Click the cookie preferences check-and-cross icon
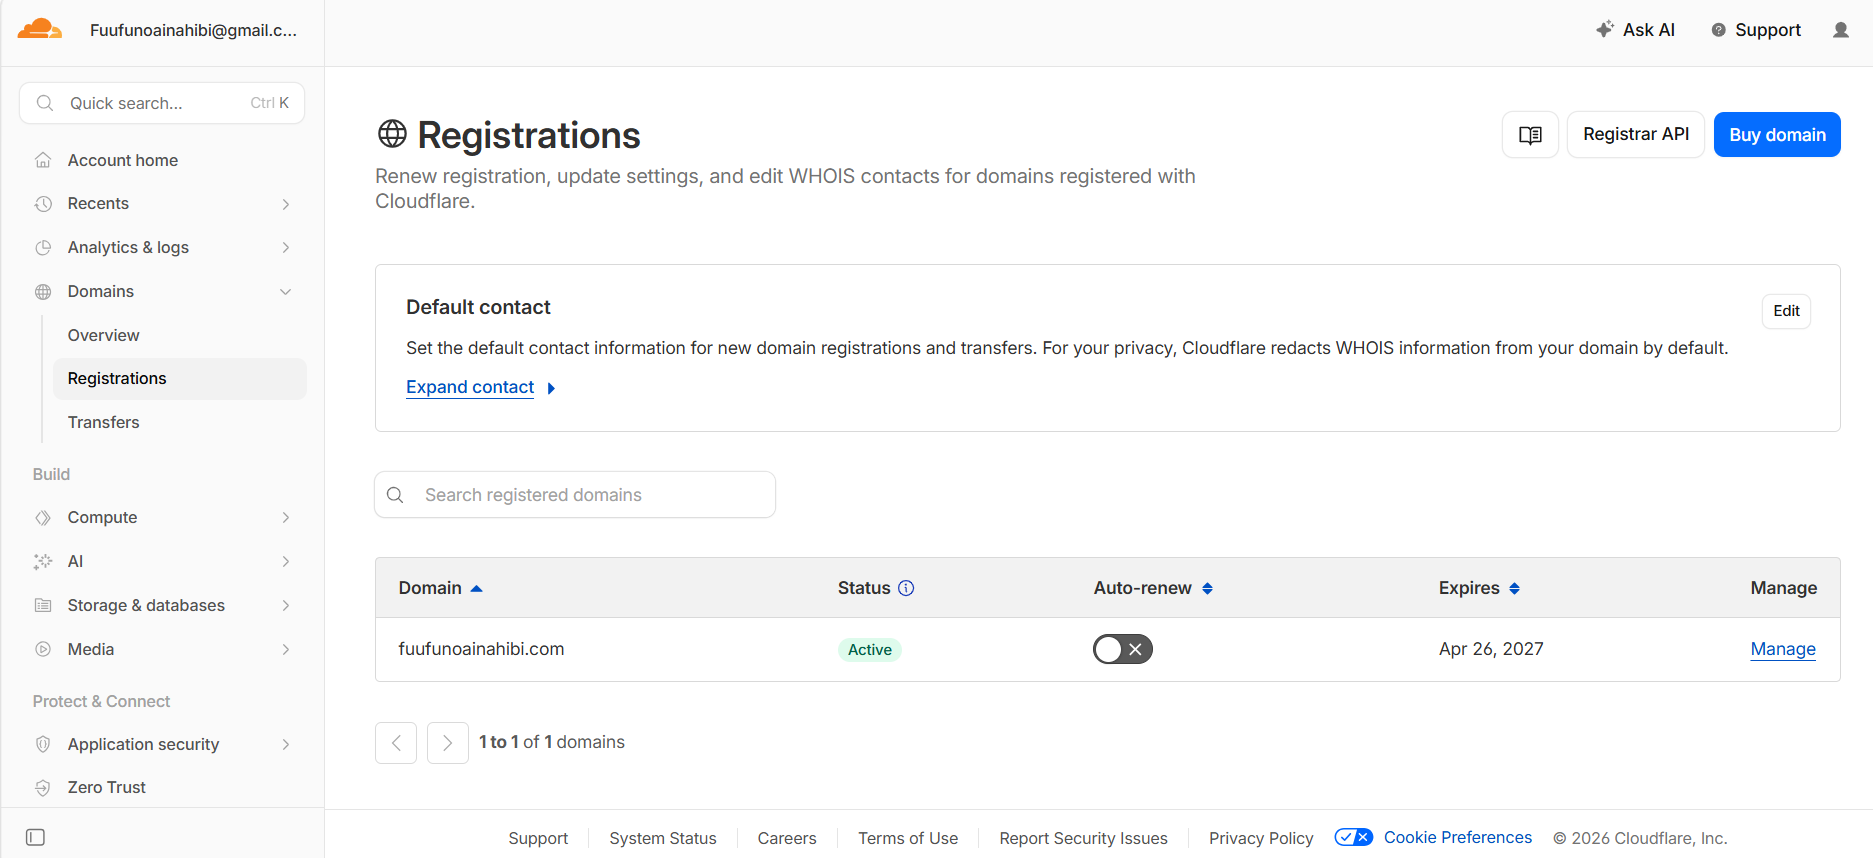The image size is (1873, 858). click(x=1353, y=837)
